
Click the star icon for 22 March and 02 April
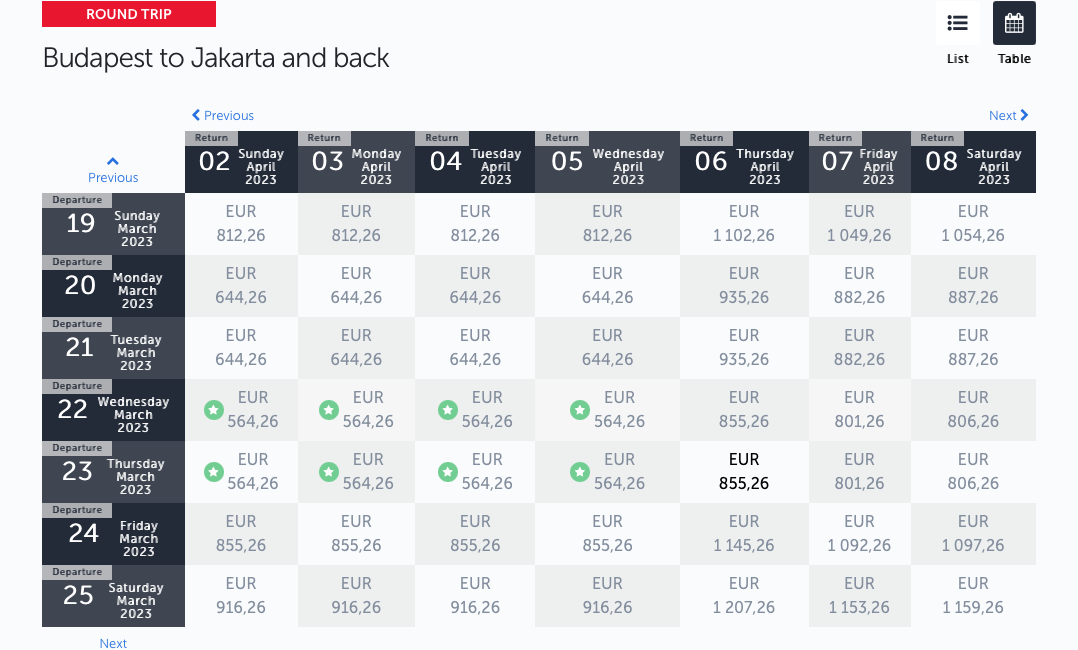214,411
